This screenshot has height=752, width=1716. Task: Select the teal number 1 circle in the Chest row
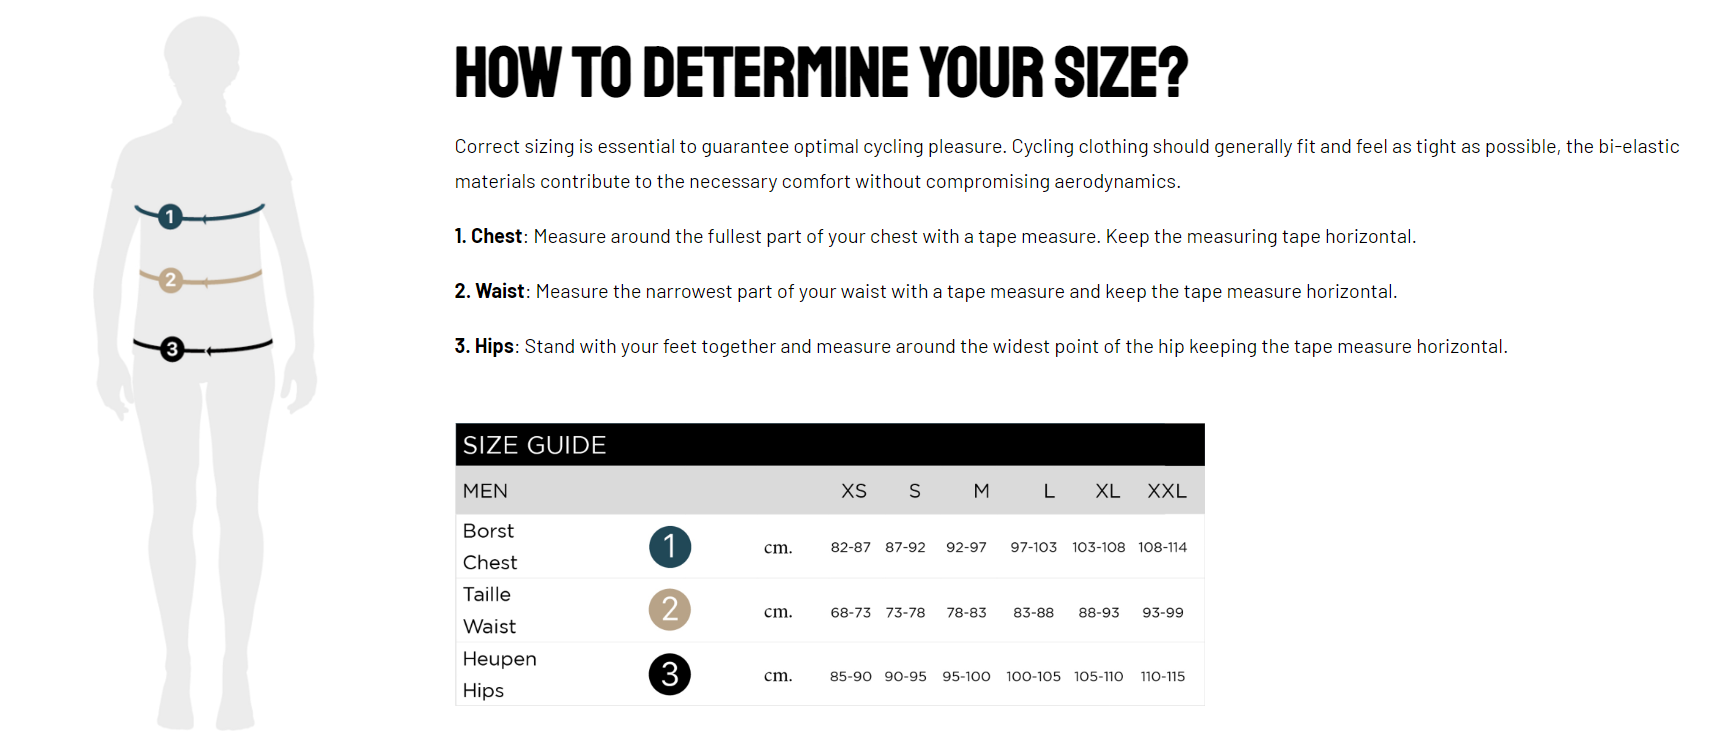(x=669, y=547)
